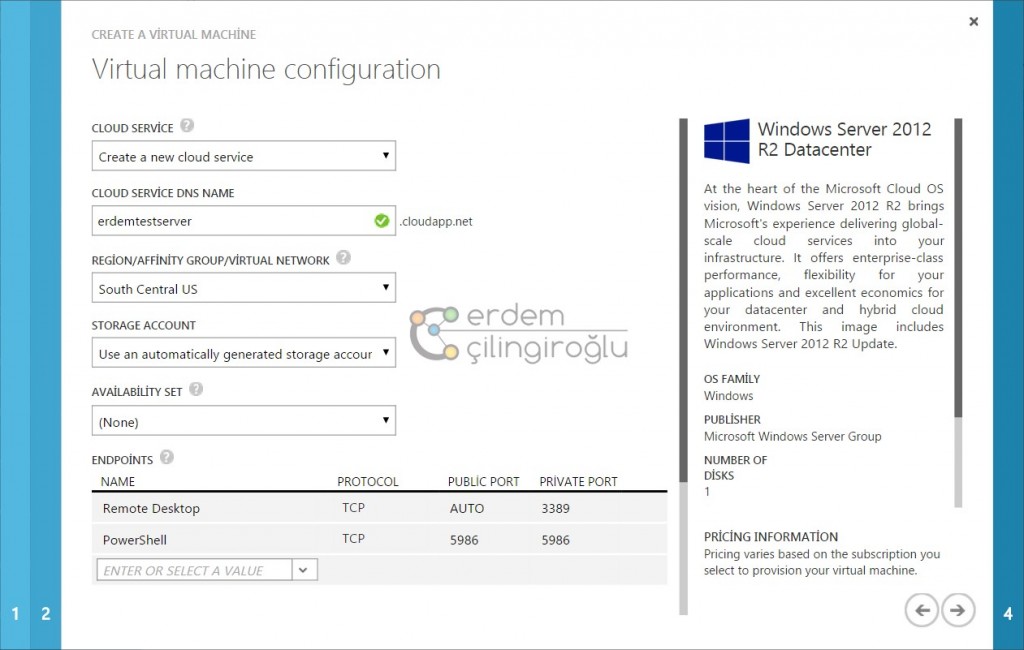Close the virtual machine wizard

click(x=974, y=22)
